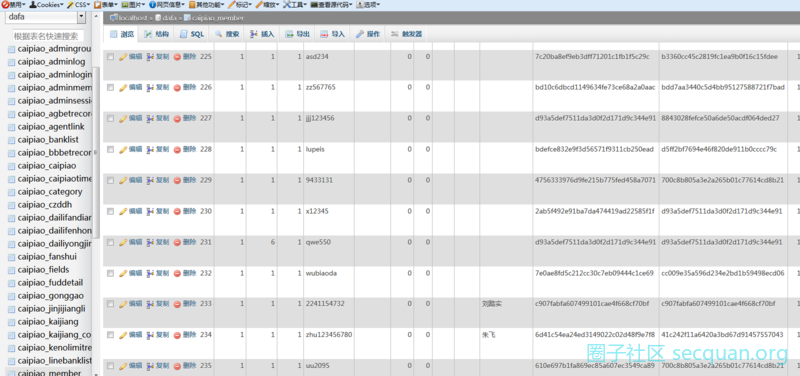Image resolution: width=800 pixels, height=376 pixels.
Task: Open the 禁用 (Disable) toolbar menu
Action: pyautogui.click(x=13, y=5)
